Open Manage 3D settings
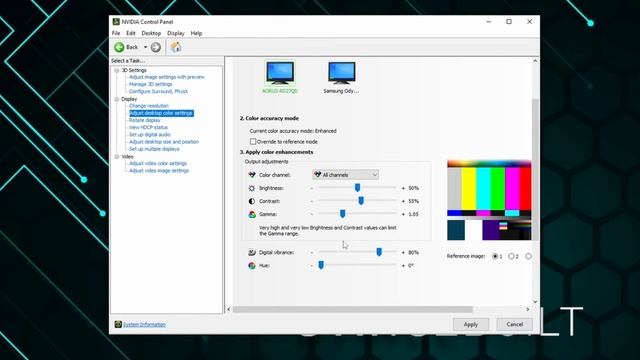 (x=151, y=84)
